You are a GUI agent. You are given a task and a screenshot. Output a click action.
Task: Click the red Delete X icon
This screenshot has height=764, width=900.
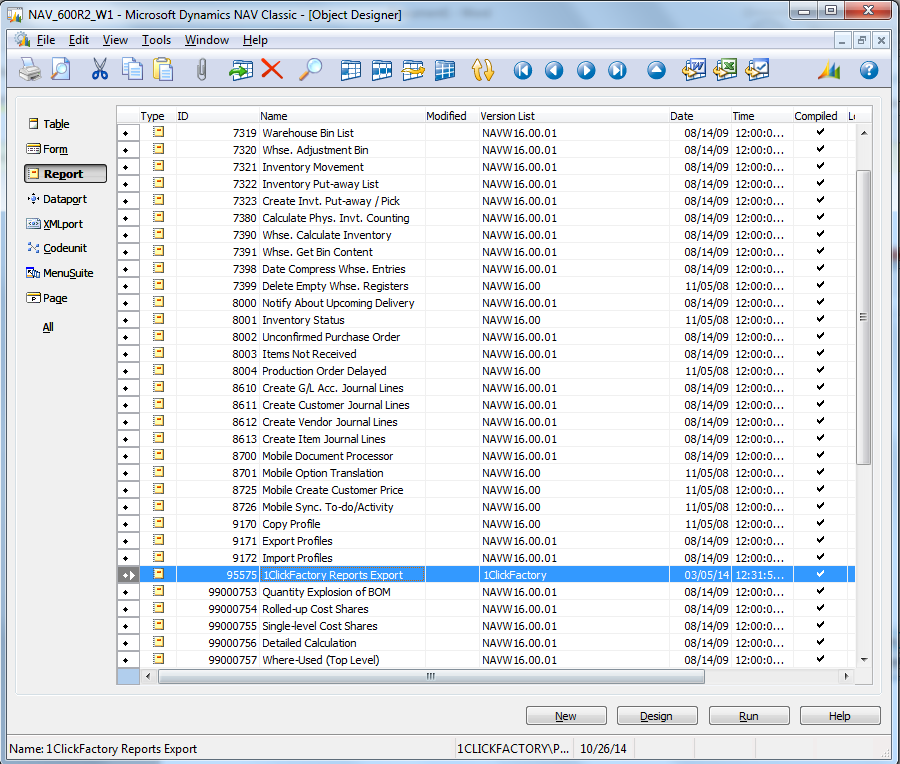coord(271,70)
